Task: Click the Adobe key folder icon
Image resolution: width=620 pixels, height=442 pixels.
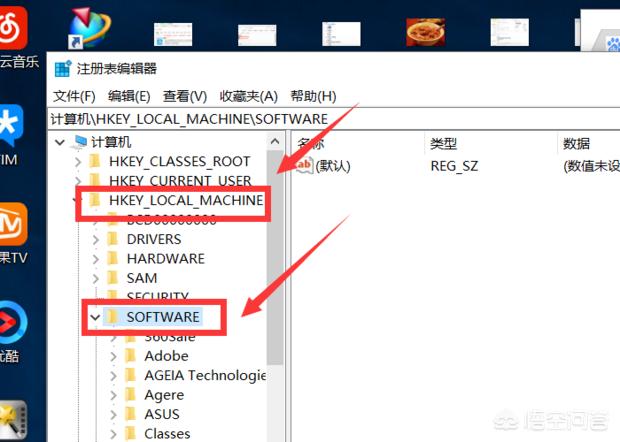Action: (130, 356)
